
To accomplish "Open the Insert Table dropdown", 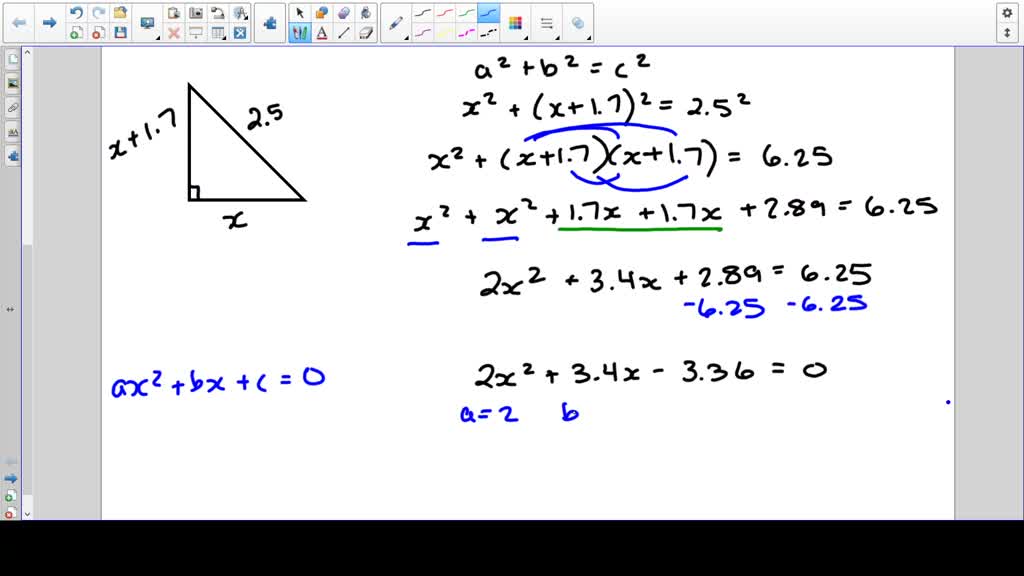I will (x=218, y=33).
